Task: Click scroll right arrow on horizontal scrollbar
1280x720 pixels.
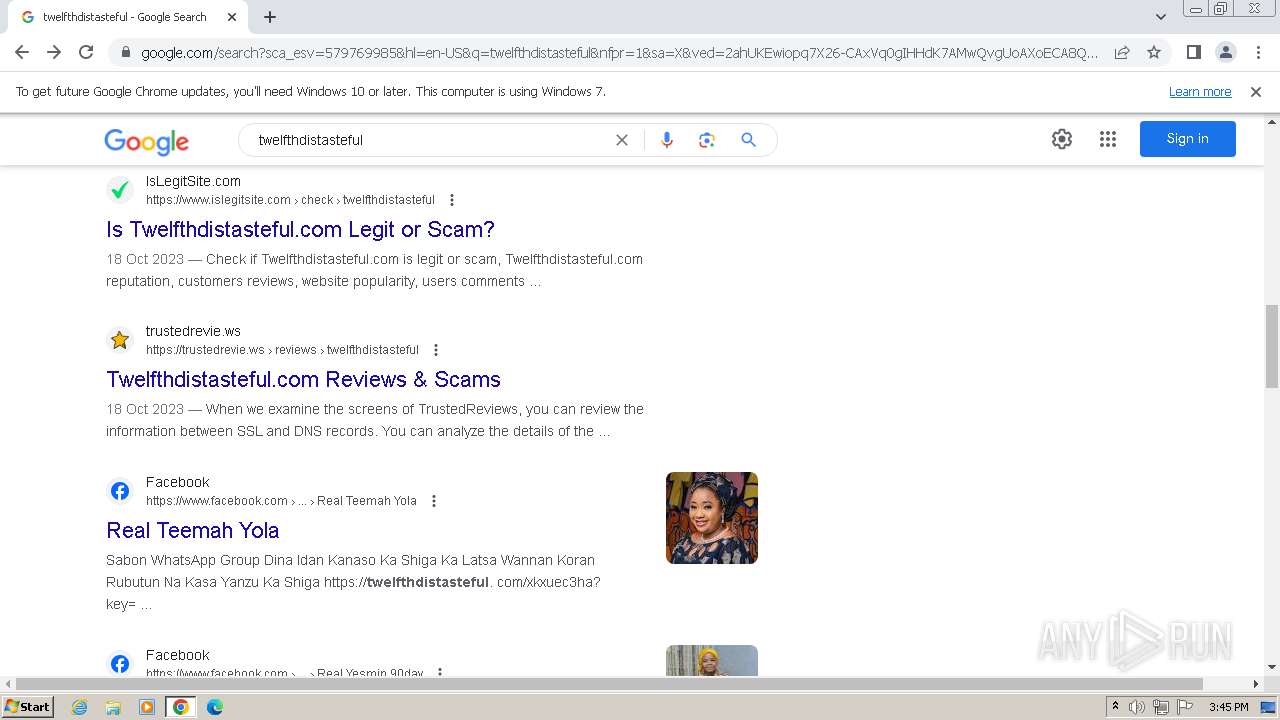Action: coord(1256,684)
